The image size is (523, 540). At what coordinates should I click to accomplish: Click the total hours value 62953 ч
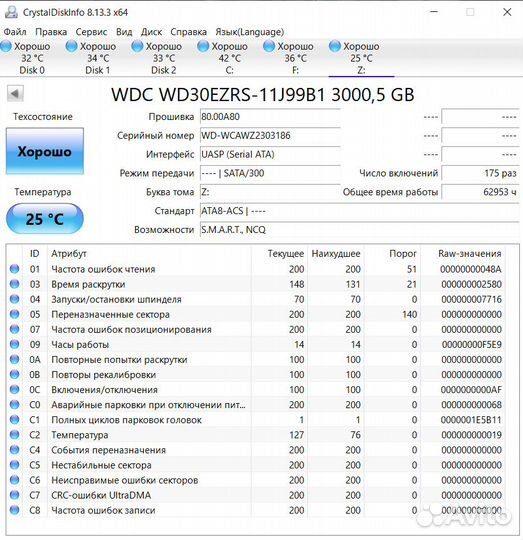(x=481, y=192)
